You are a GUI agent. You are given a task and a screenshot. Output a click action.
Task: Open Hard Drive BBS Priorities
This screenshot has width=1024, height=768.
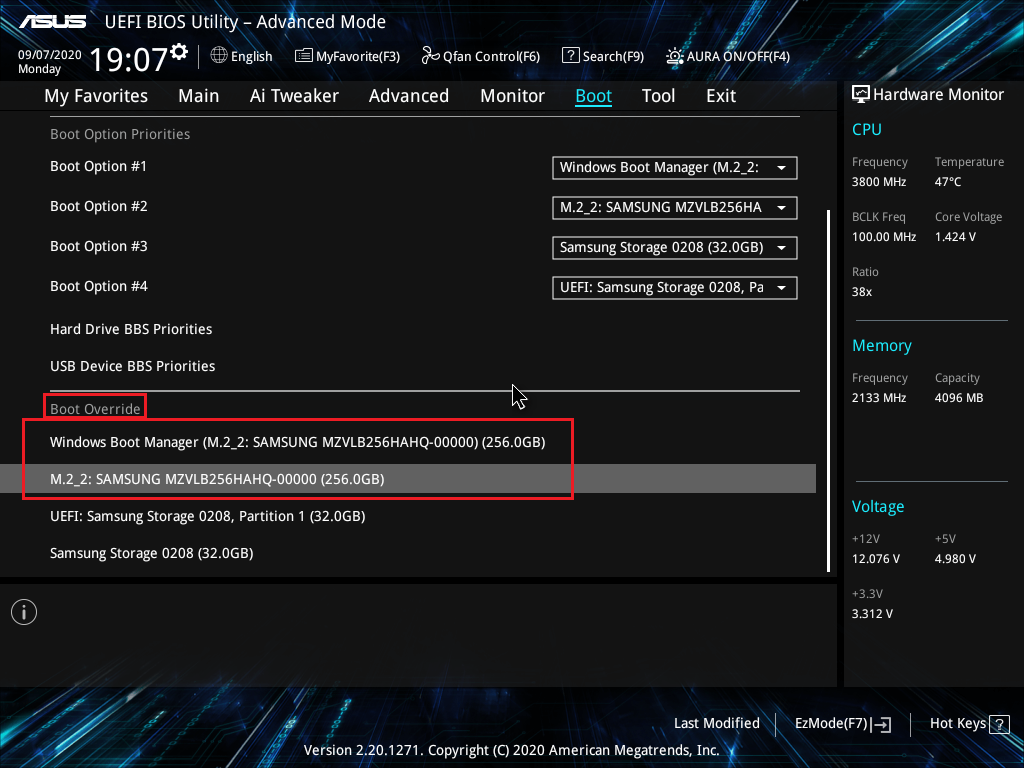(131, 329)
